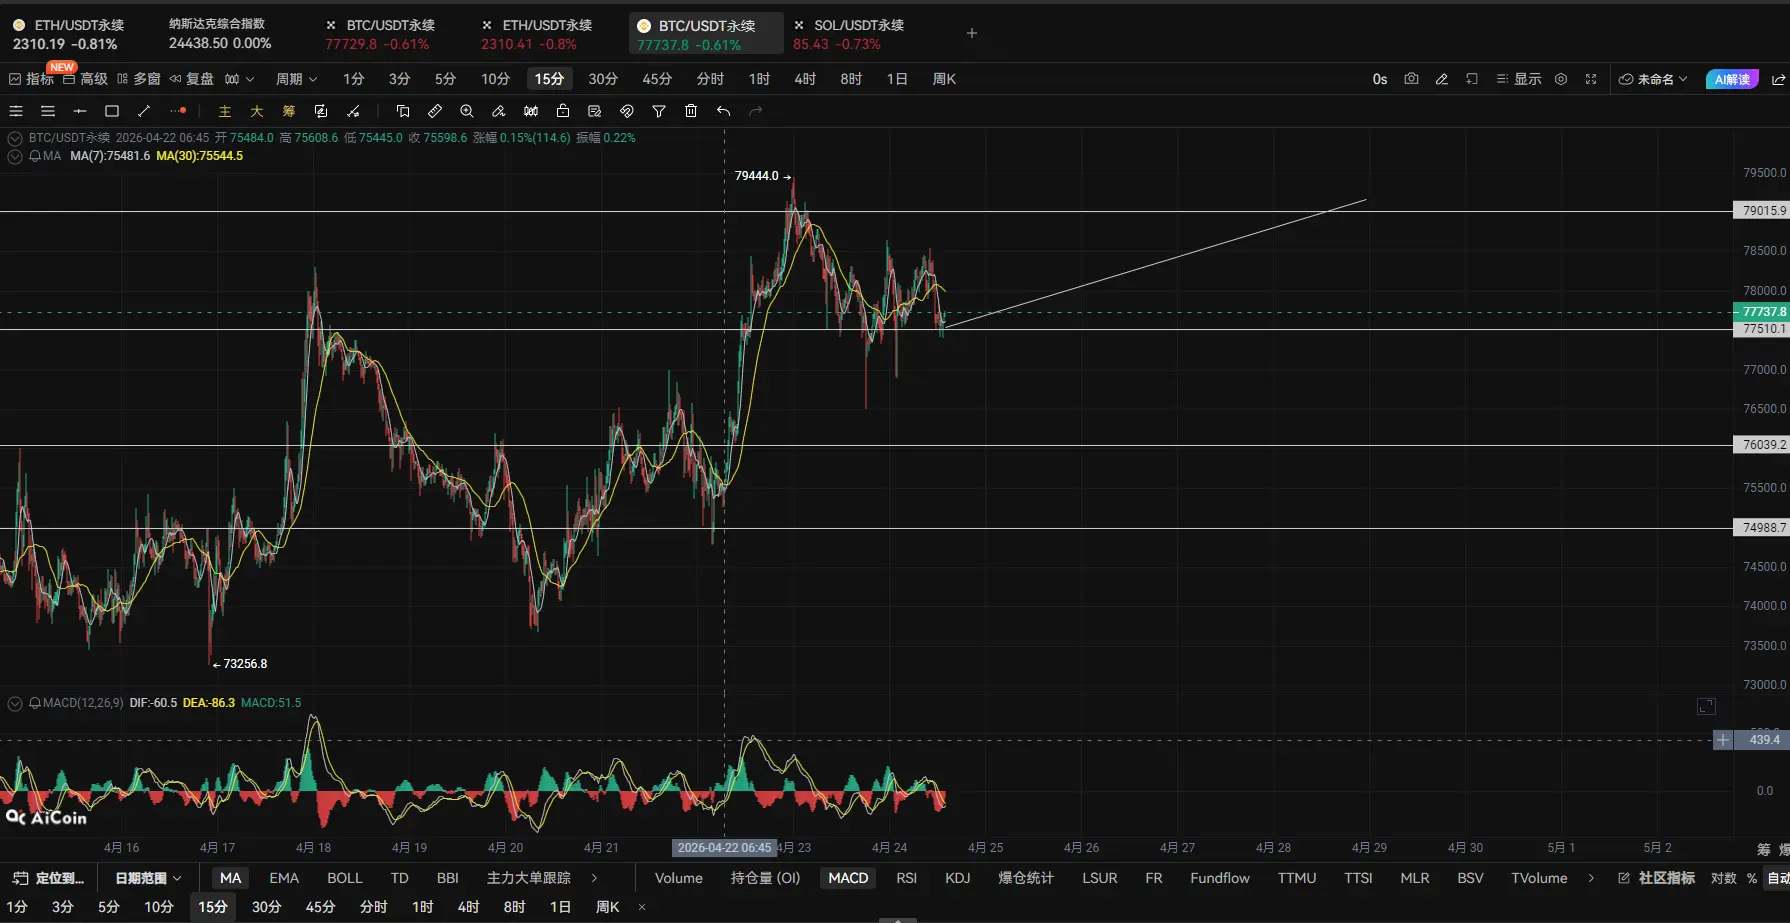Viewport: 1790px width, 923px height.
Task: Open the 周期 period dropdown
Action: click(x=296, y=79)
